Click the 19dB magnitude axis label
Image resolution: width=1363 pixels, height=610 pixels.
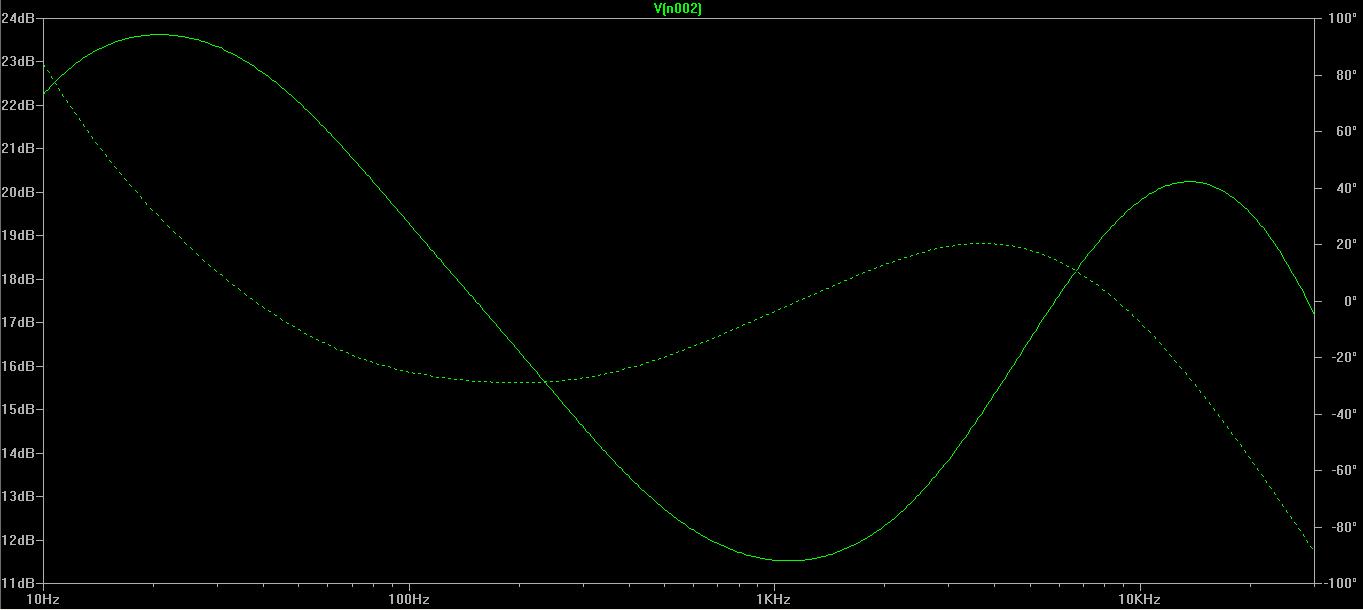[17, 236]
